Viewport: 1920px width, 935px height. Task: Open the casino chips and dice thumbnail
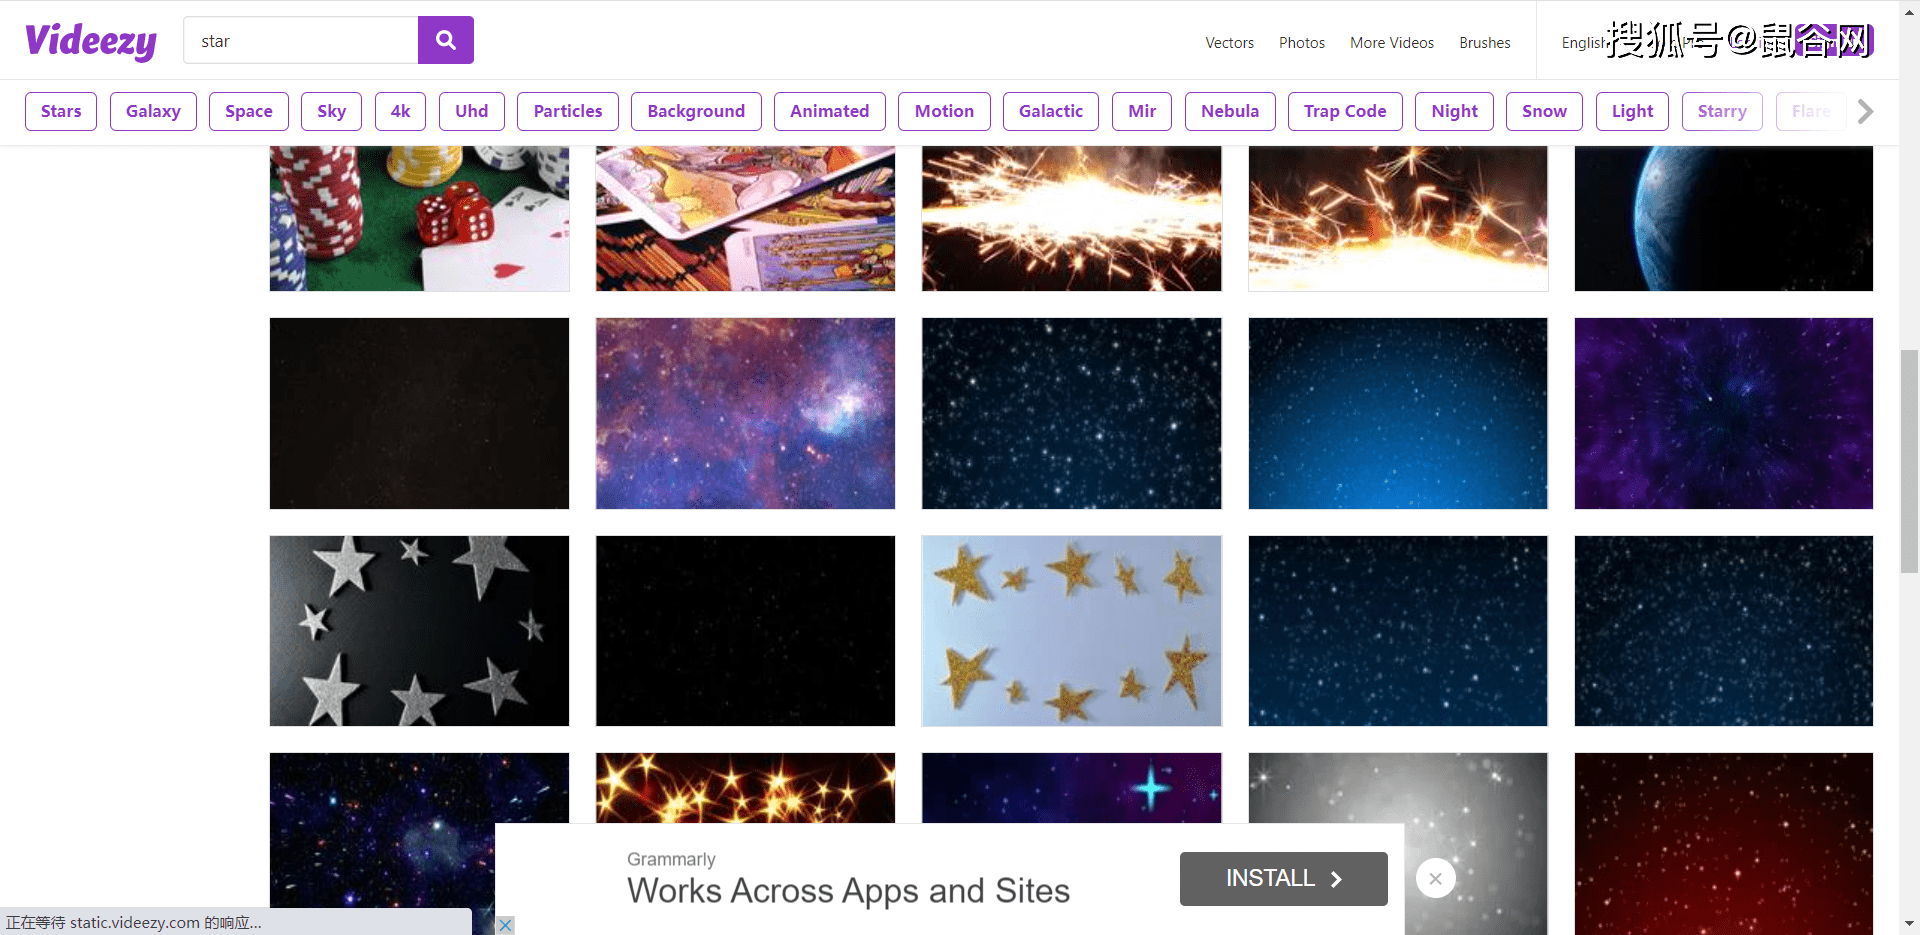point(419,218)
